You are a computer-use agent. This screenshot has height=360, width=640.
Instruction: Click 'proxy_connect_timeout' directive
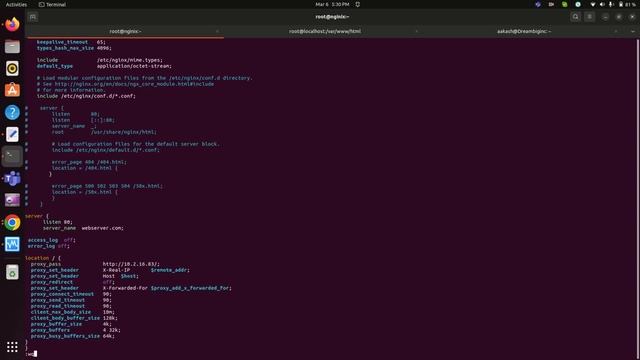pos(62,294)
